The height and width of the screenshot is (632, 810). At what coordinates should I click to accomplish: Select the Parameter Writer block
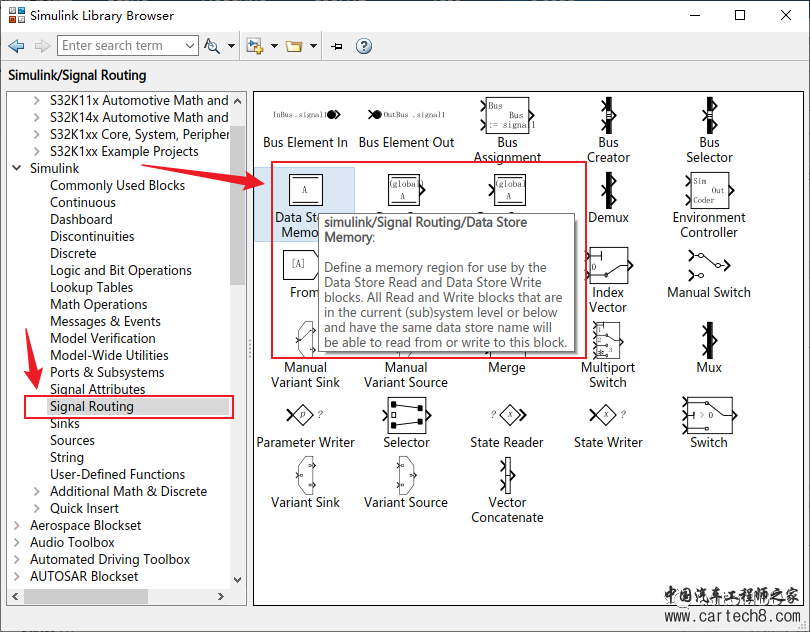tap(305, 424)
